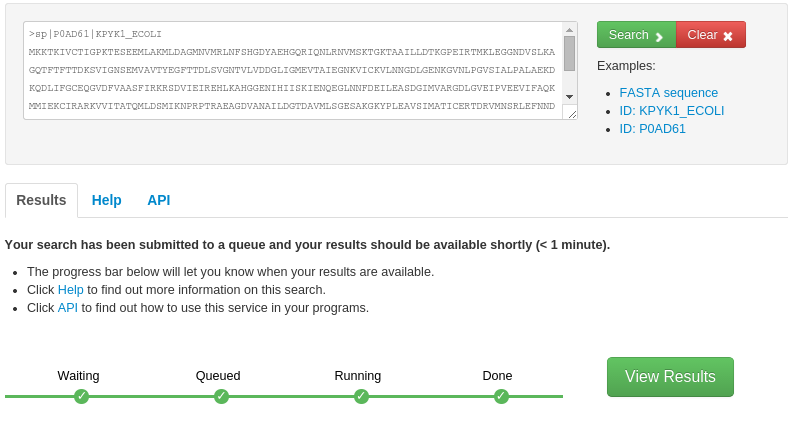This screenshot has height=430, width=795.
Task: Click the Running step checkmark icon
Action: (x=361, y=396)
